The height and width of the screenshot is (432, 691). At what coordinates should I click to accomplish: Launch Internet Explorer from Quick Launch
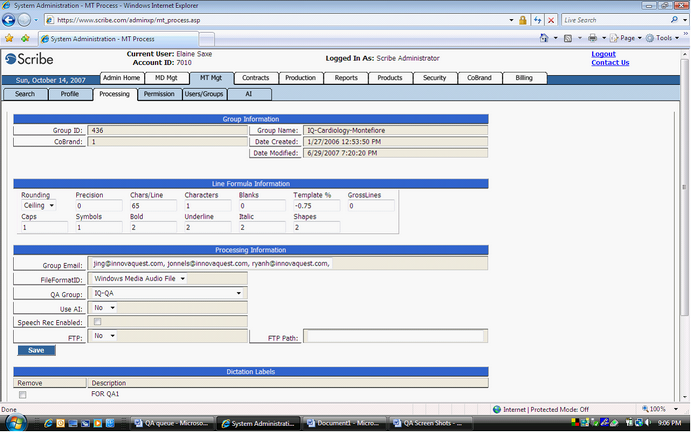pos(48,423)
